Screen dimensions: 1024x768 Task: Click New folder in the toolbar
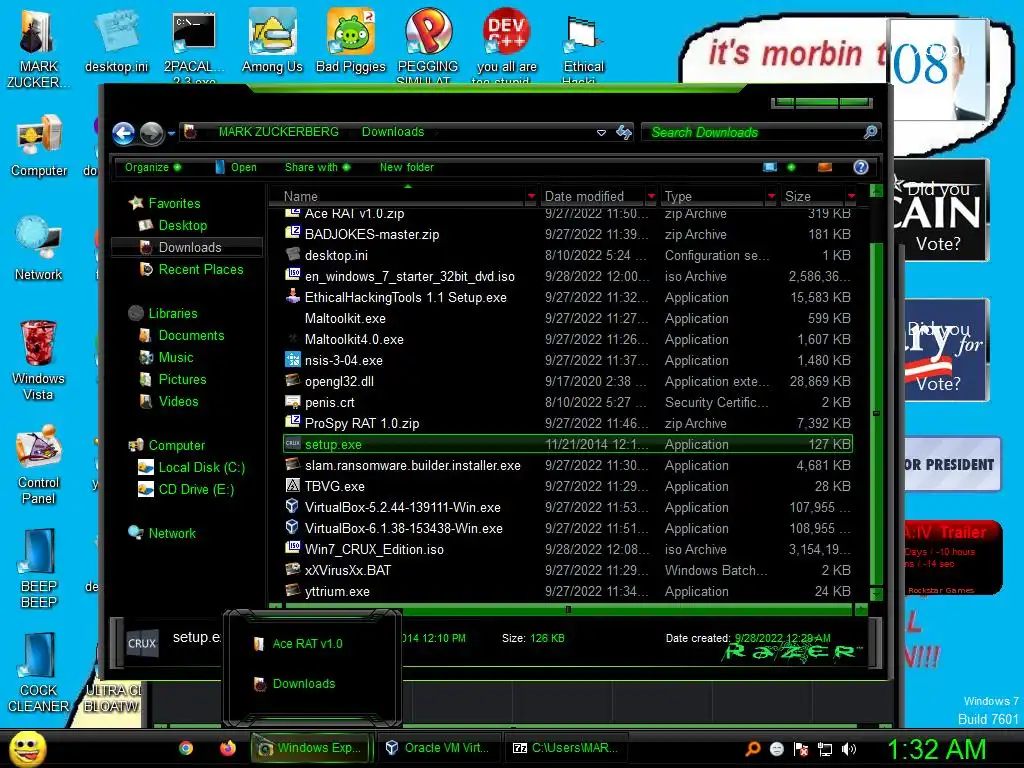click(407, 167)
